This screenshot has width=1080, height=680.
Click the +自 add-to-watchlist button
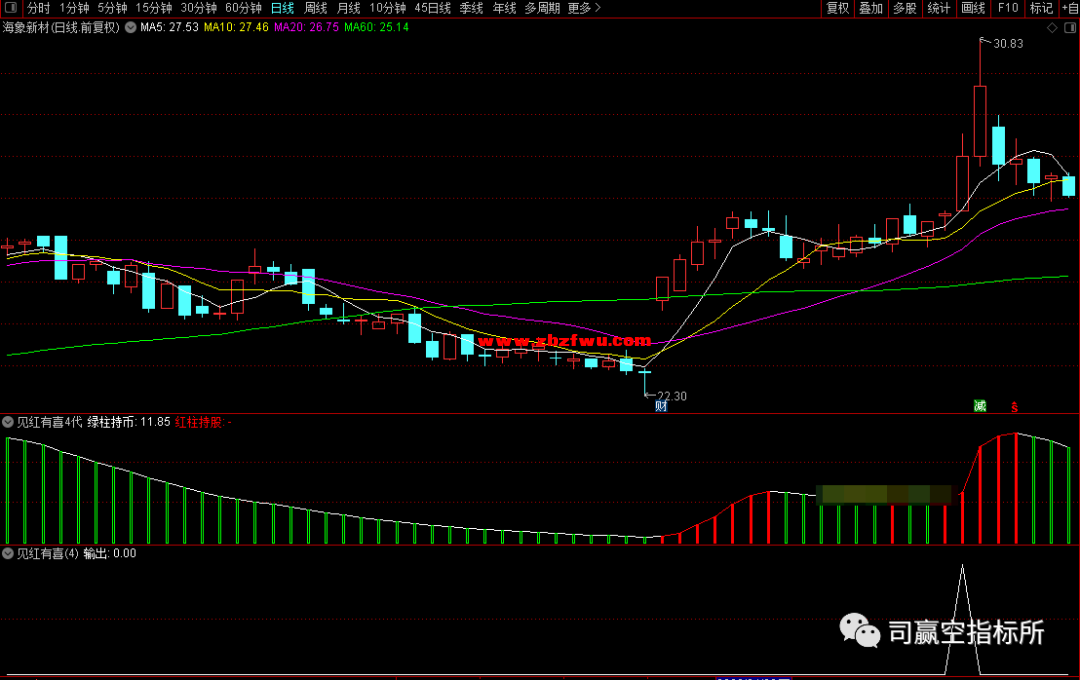pyautogui.click(x=1070, y=8)
